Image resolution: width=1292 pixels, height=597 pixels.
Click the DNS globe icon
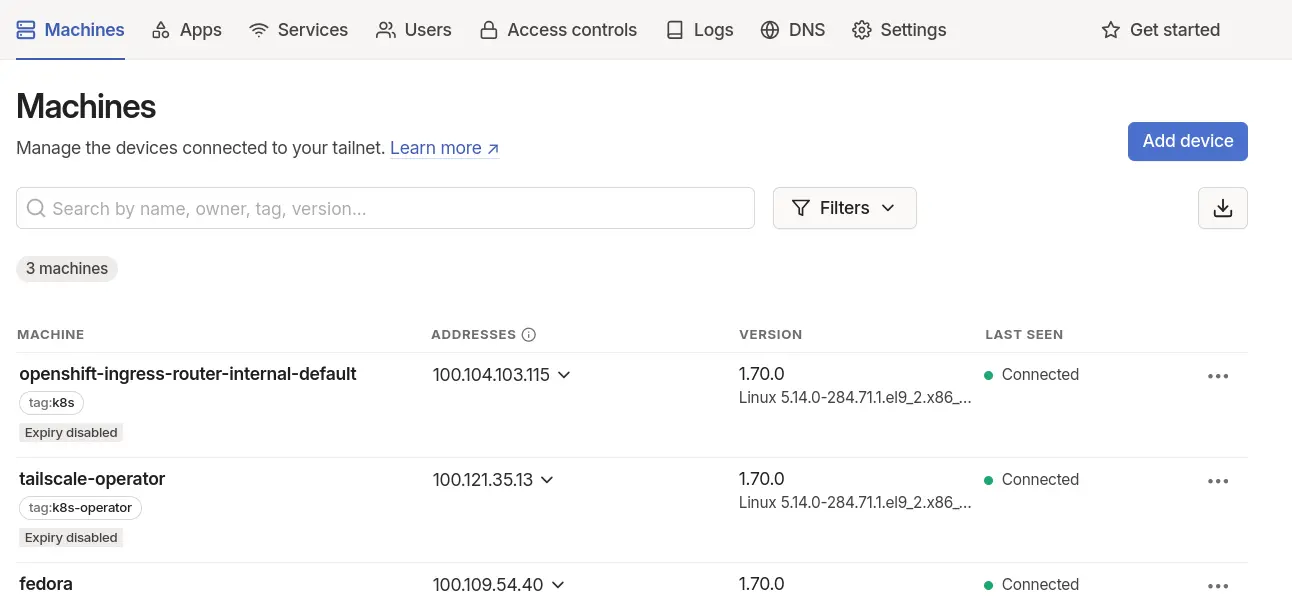pyautogui.click(x=769, y=30)
